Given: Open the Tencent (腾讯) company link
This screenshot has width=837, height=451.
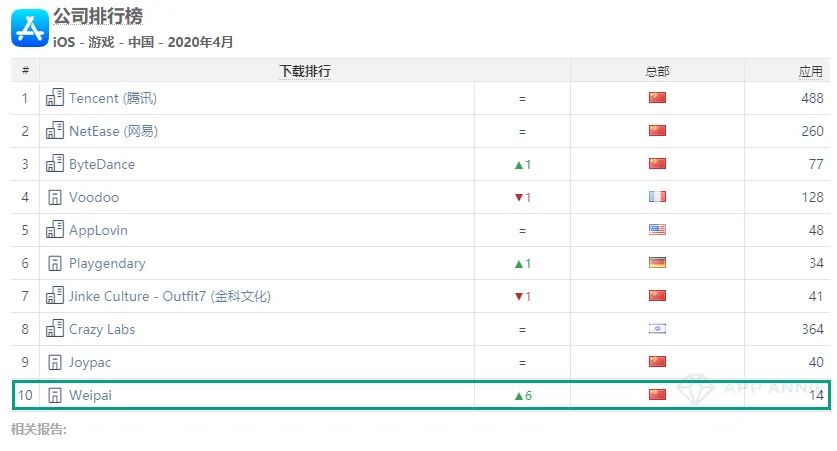Looking at the screenshot, I should [x=113, y=98].
